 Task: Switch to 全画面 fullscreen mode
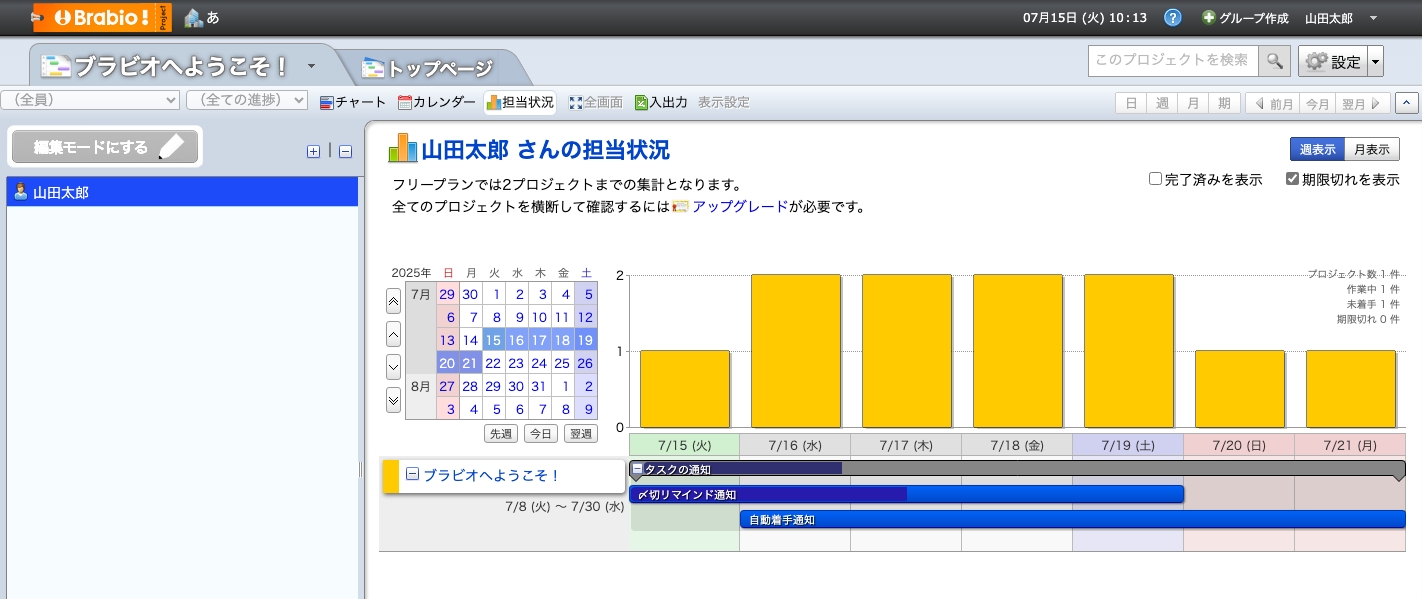coord(596,102)
